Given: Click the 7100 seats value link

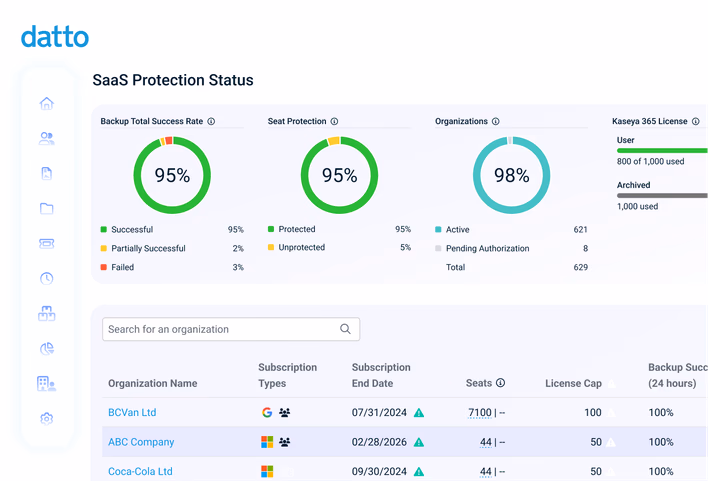Looking at the screenshot, I should pyautogui.click(x=480, y=412).
